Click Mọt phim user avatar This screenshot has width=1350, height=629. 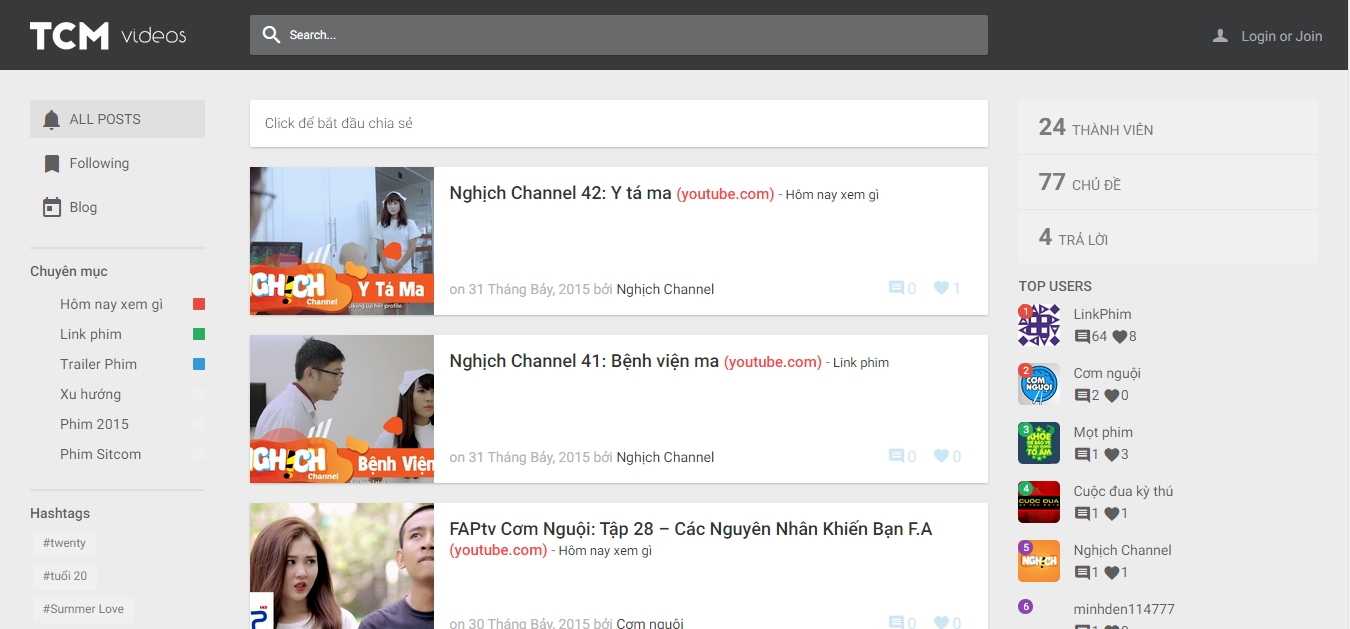tap(1039, 443)
